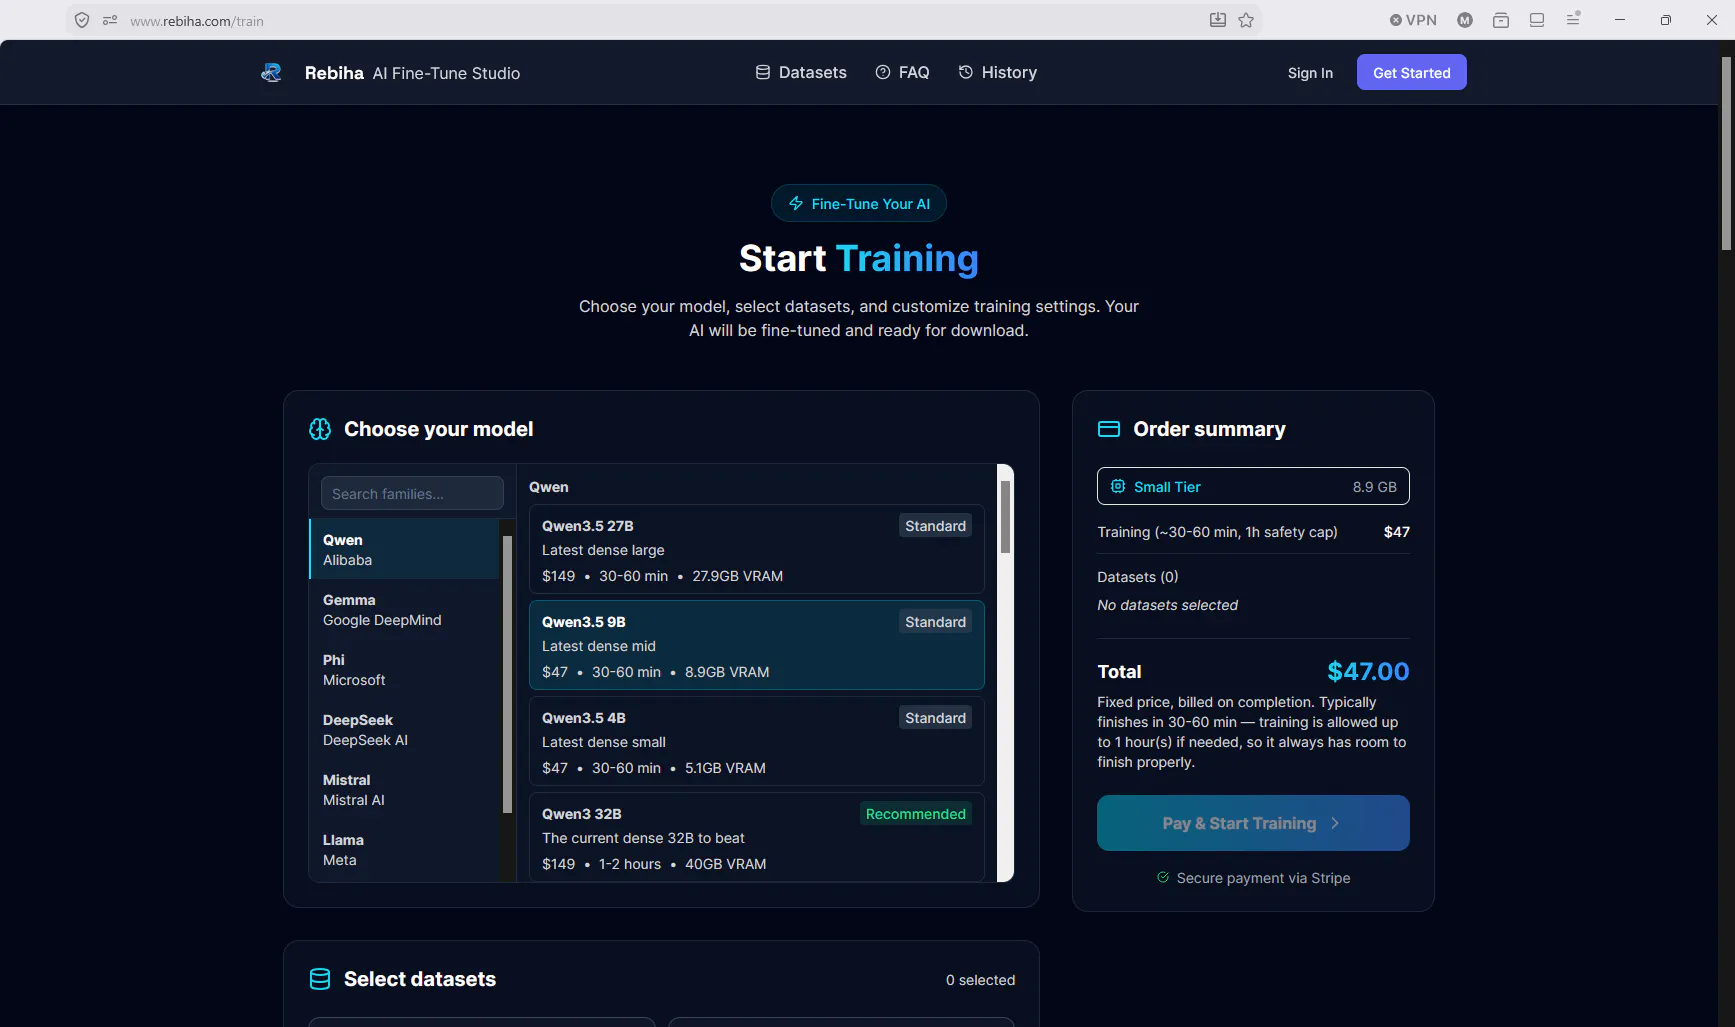The width and height of the screenshot is (1735, 1027).
Task: Select the DeepSeek family
Action: (405, 730)
